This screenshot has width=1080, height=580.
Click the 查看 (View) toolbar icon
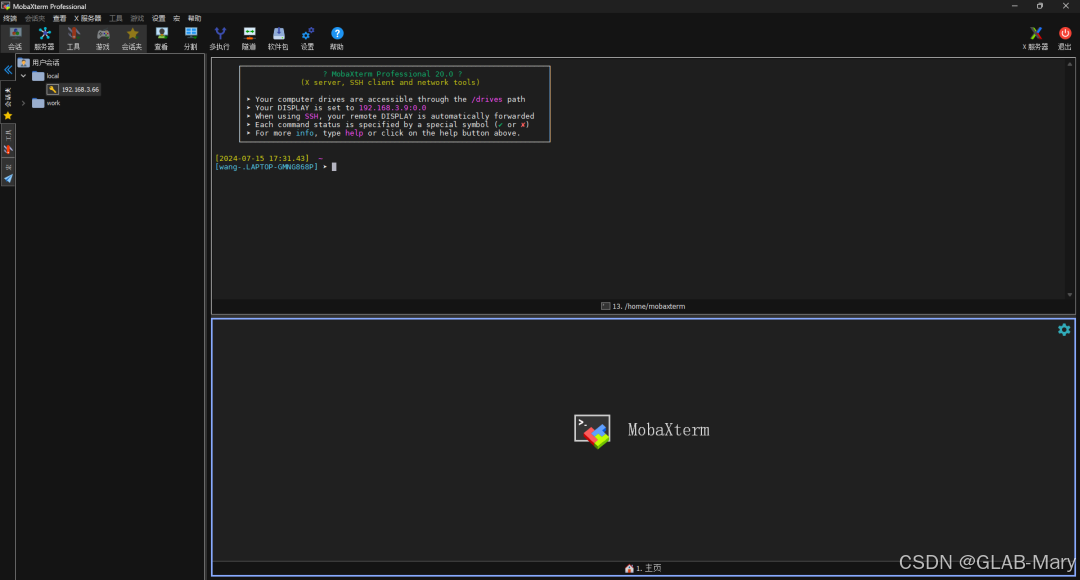[161, 39]
